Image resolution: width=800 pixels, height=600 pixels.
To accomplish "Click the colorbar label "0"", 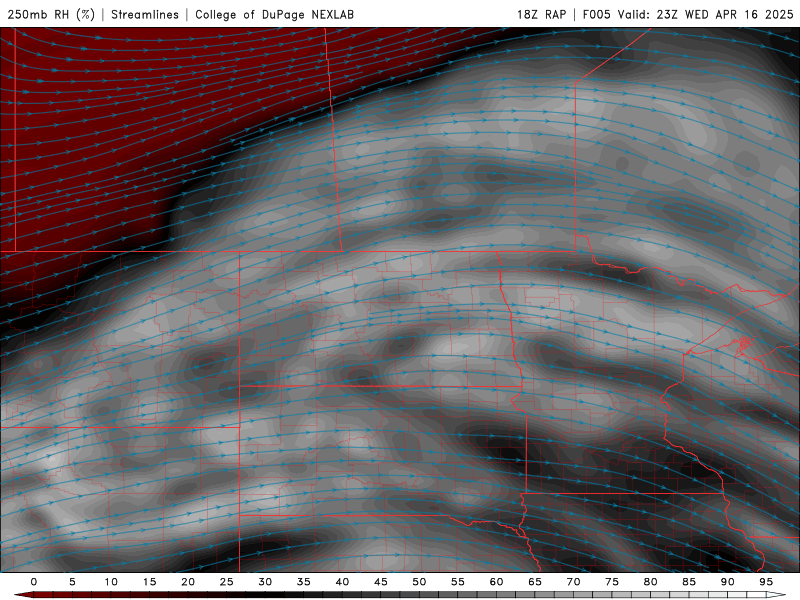I will (34, 582).
